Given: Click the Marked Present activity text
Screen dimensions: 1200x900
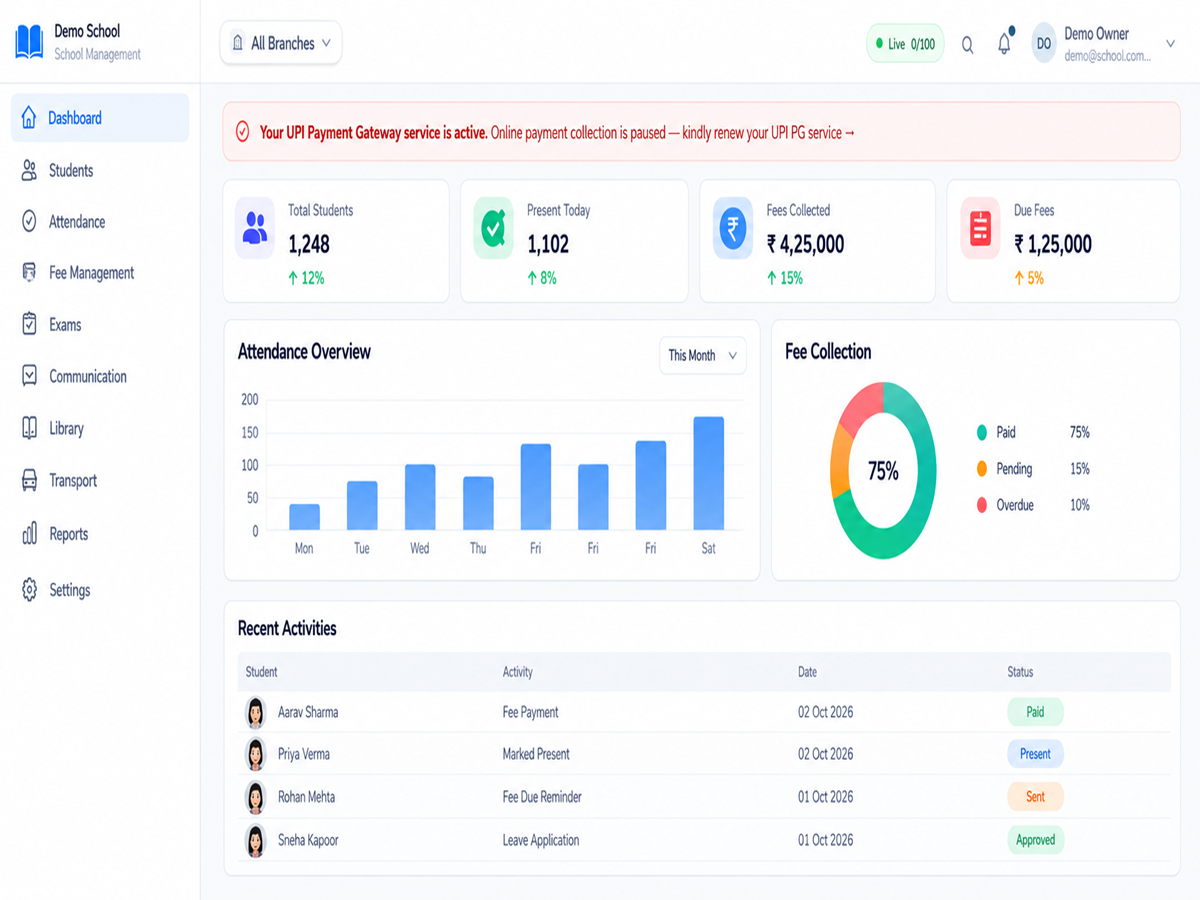Looking at the screenshot, I should [536, 754].
